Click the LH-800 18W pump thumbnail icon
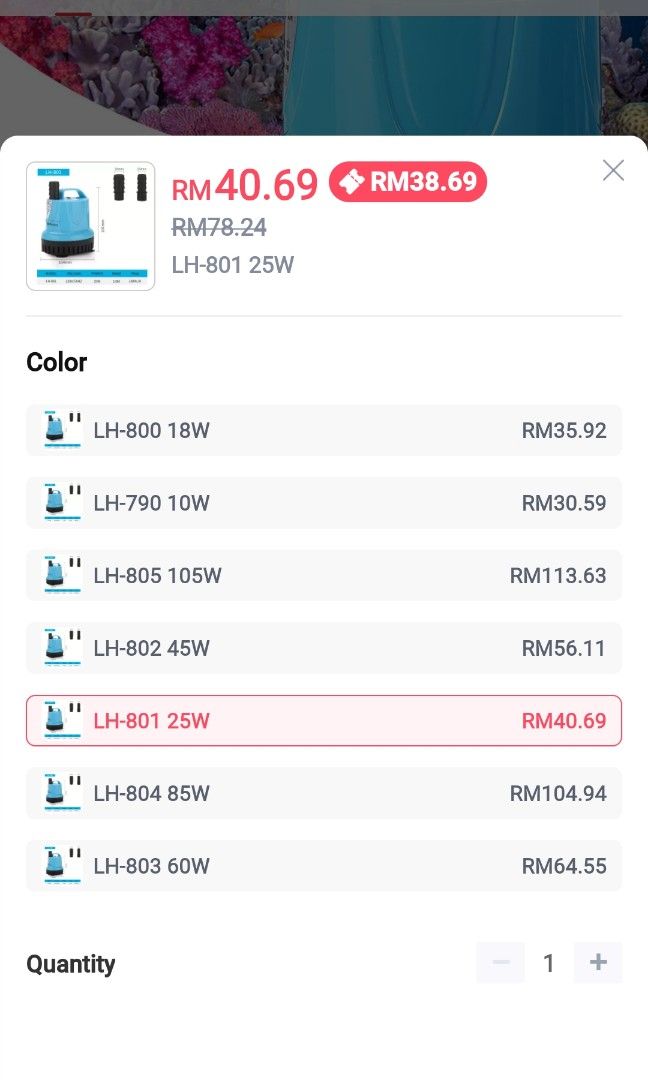Screen dimensions: 648x1080 [x=59, y=430]
